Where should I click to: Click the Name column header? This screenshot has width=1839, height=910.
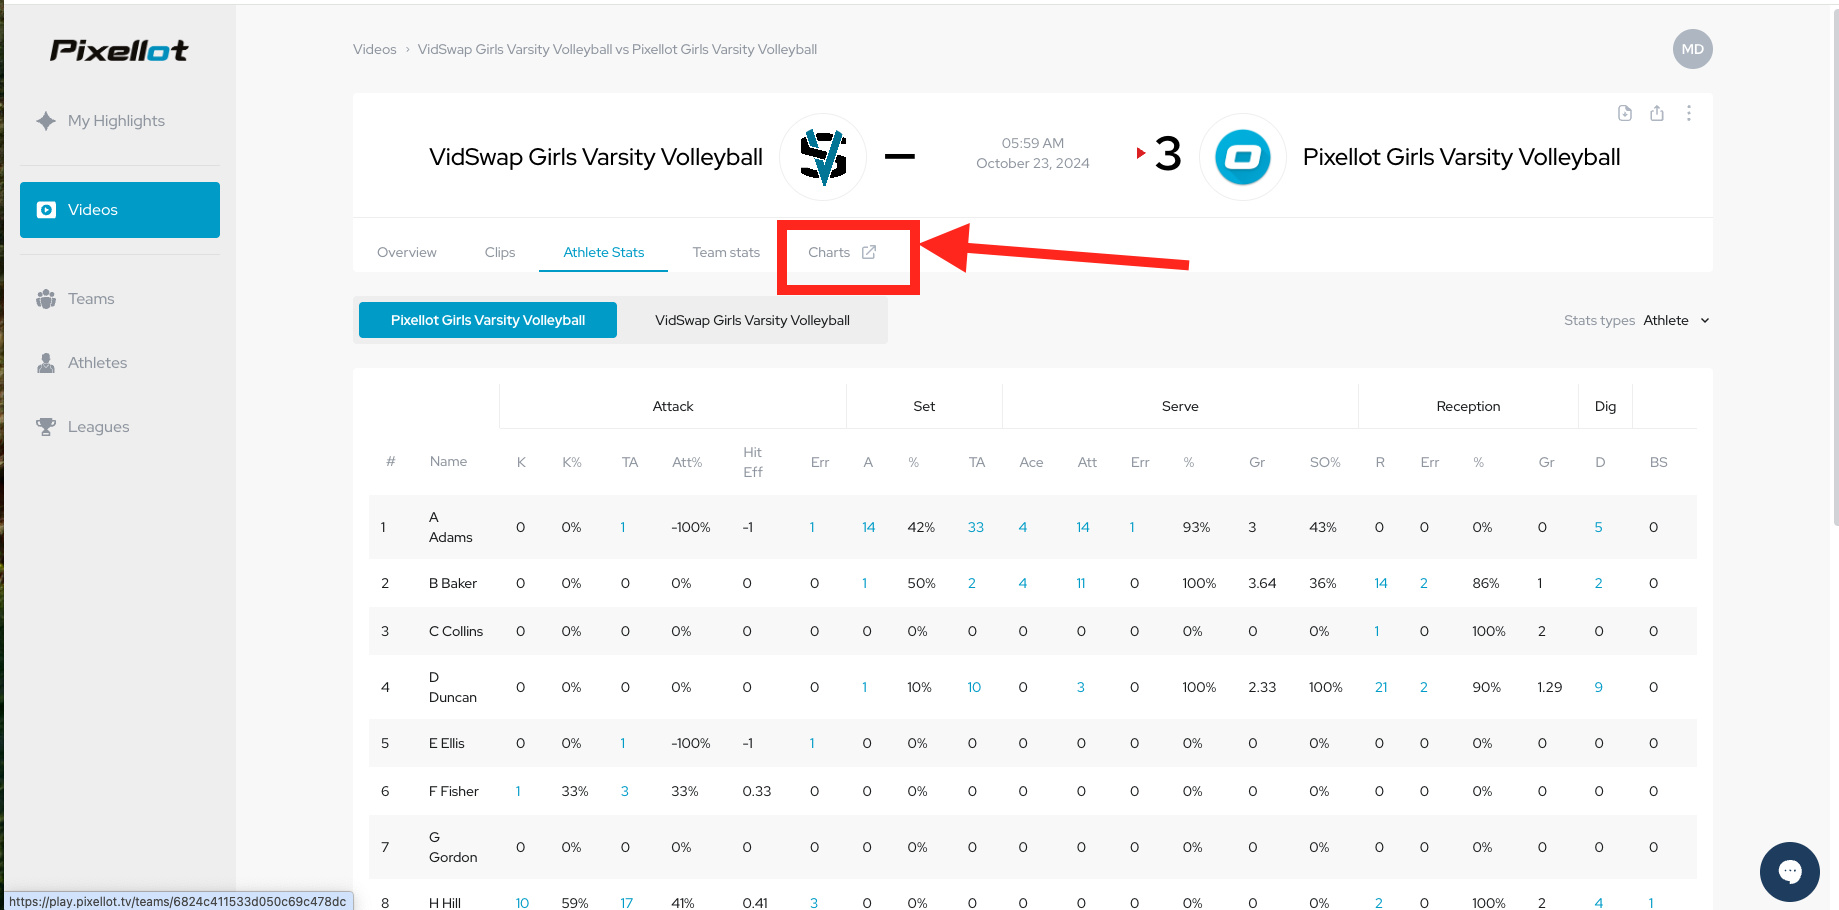(448, 461)
